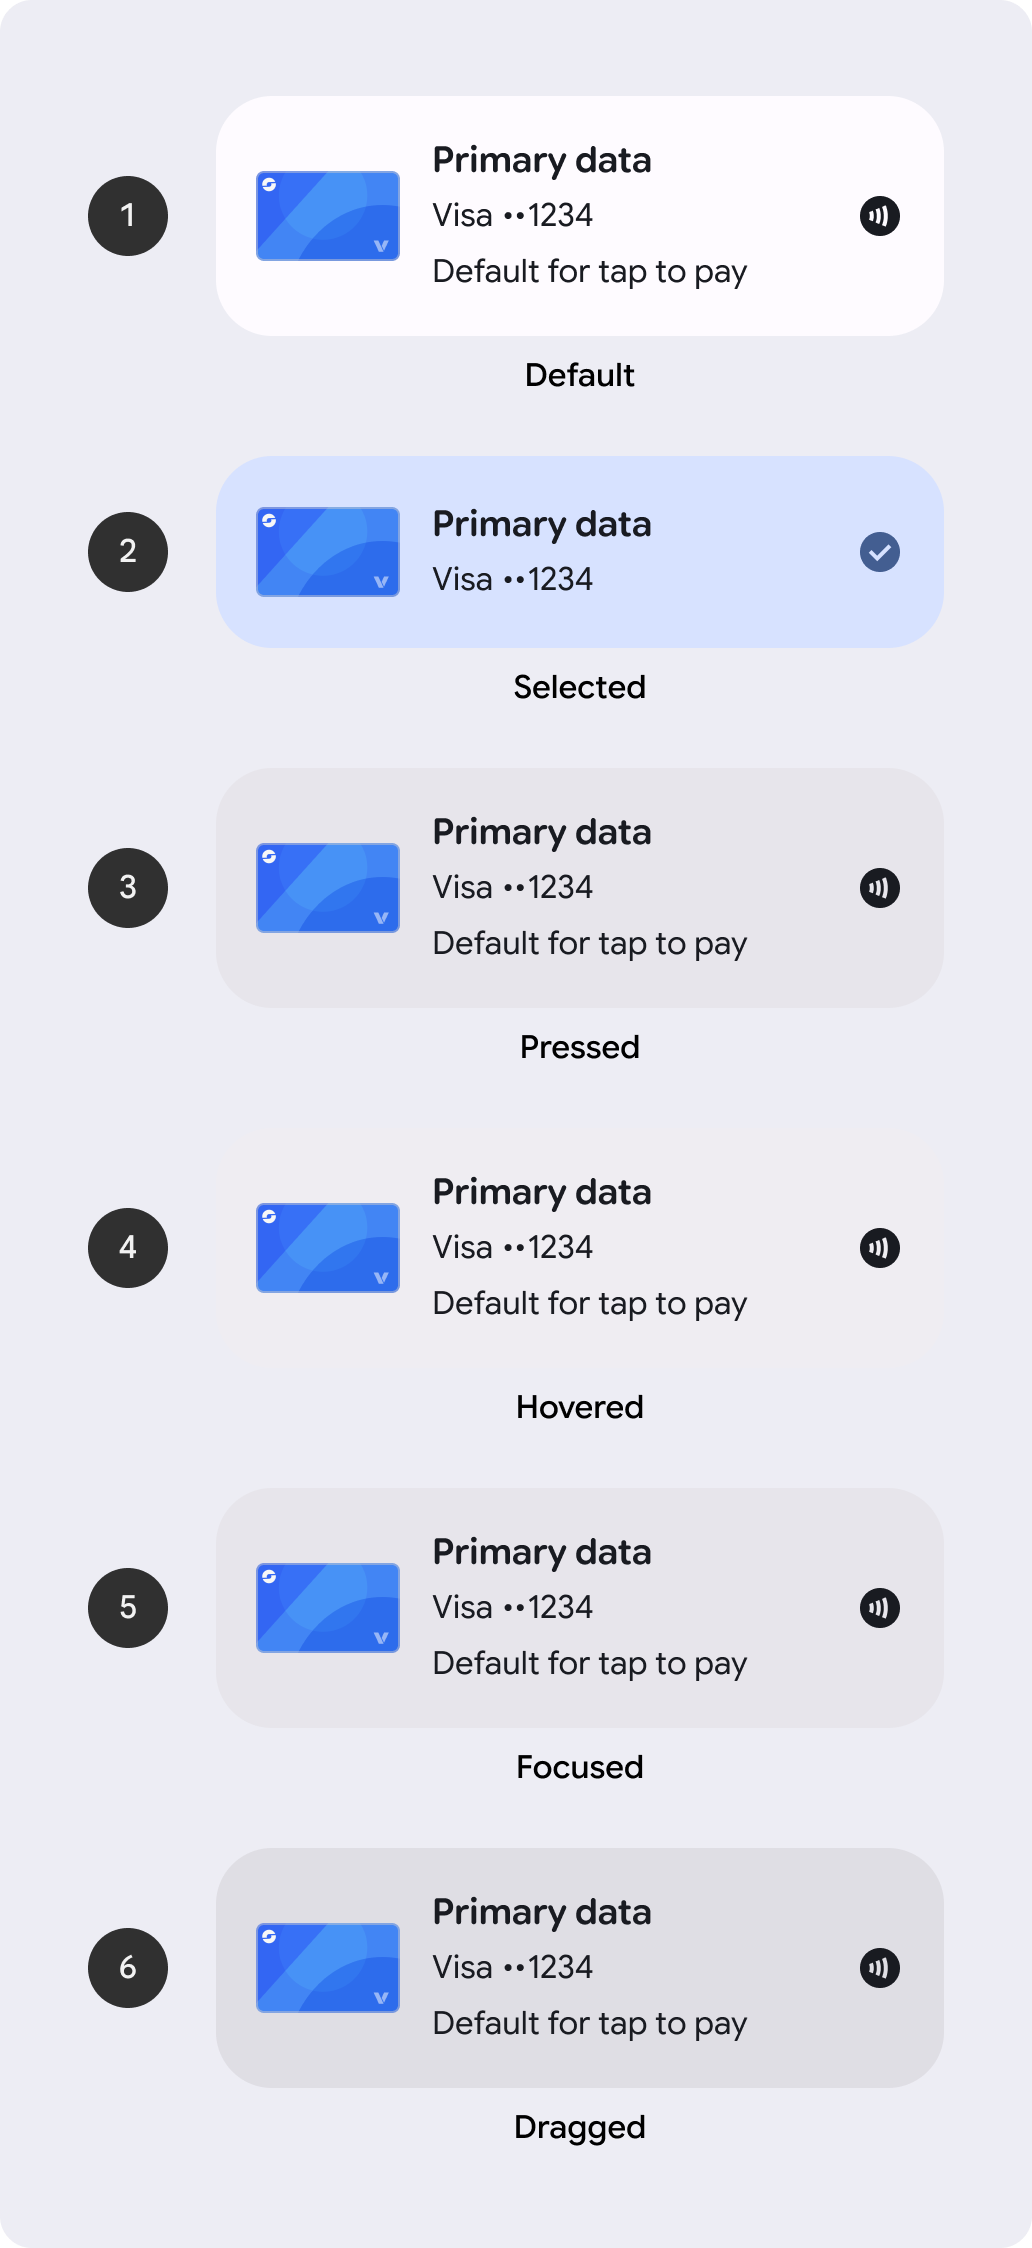Click the Visa card image in Dragged row

pyautogui.click(x=328, y=1968)
